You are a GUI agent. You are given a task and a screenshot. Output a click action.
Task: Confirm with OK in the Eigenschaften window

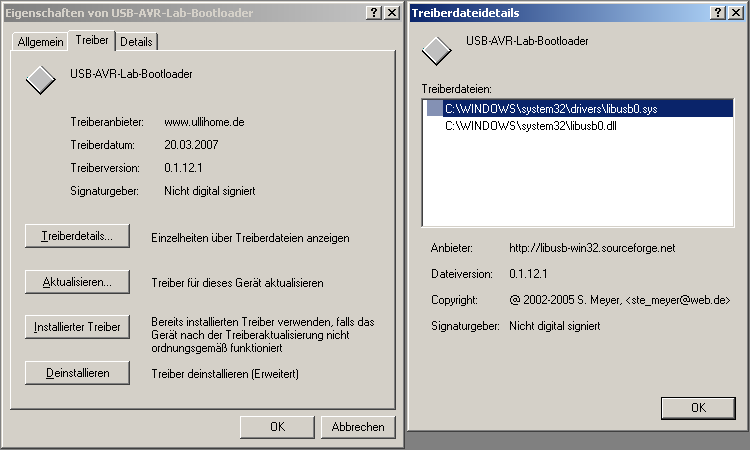277,427
